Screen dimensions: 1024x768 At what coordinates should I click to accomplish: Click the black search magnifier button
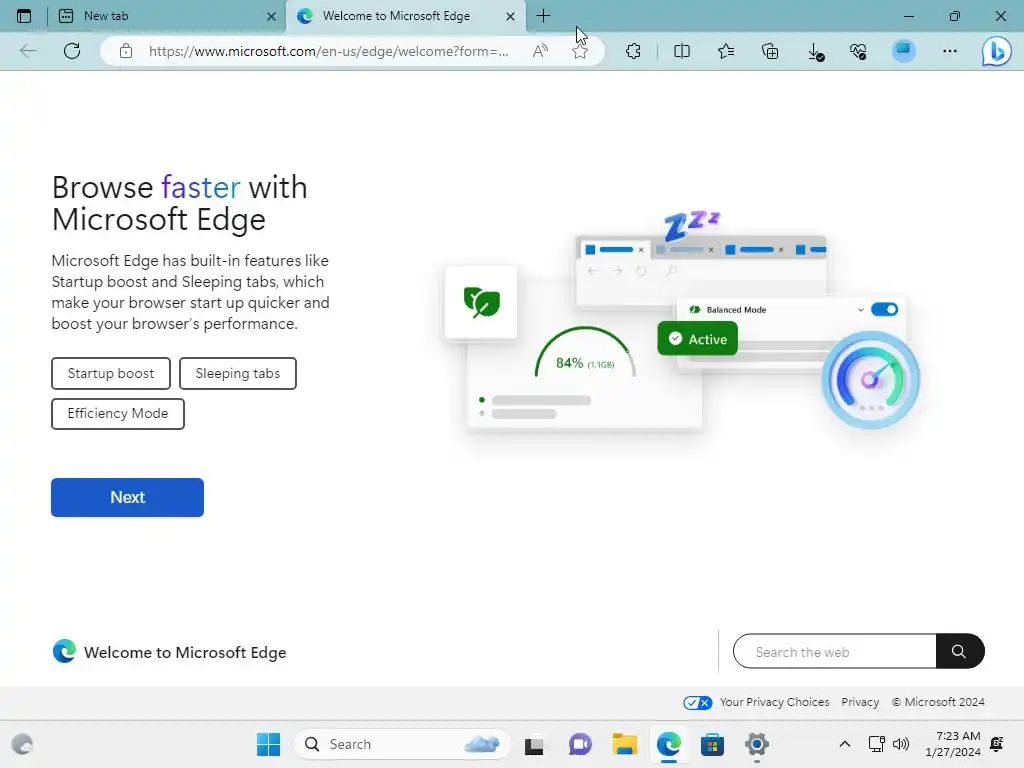click(959, 651)
